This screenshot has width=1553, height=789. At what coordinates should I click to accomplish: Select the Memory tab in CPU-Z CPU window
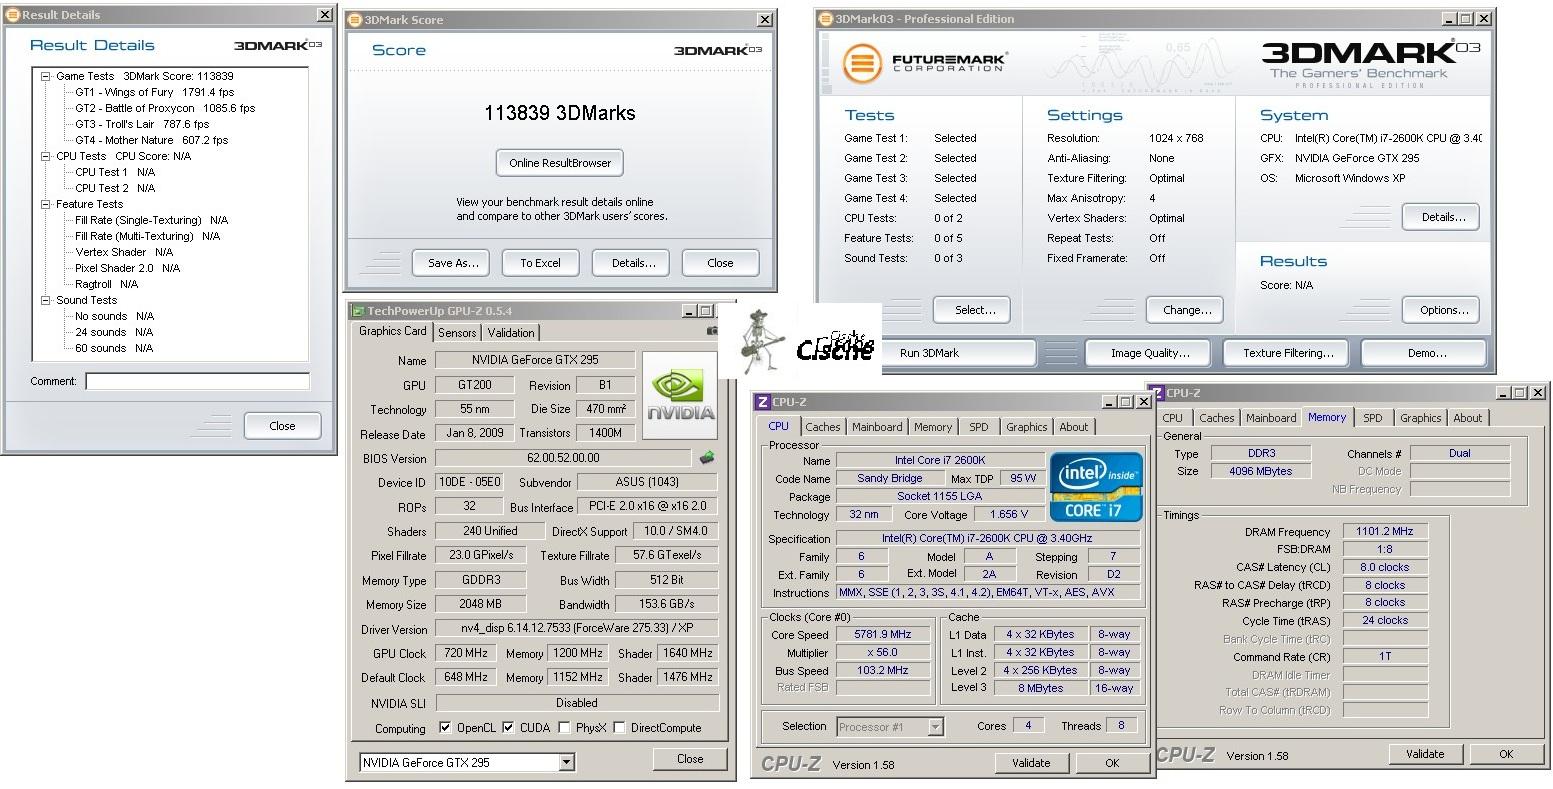(x=933, y=427)
